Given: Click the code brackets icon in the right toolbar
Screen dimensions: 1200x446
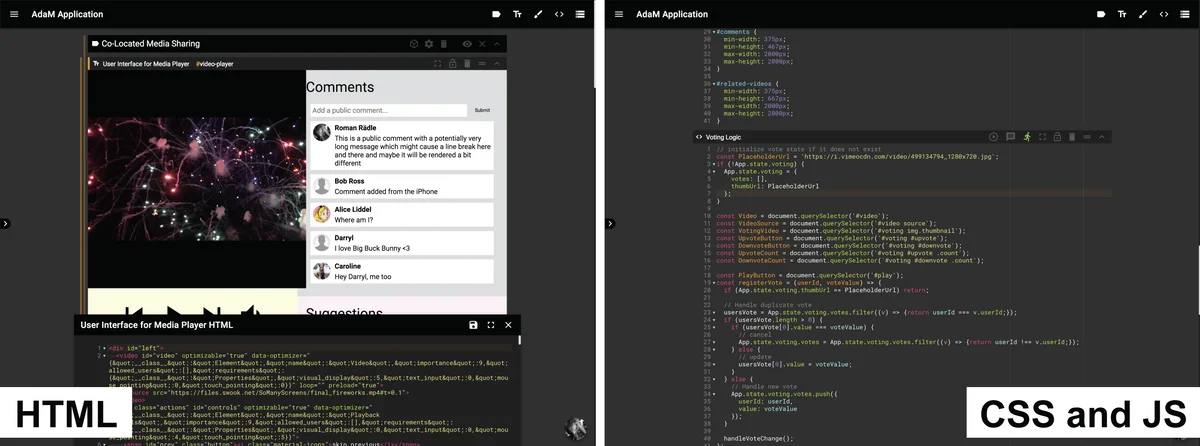Looking at the screenshot, I should pos(1163,14).
